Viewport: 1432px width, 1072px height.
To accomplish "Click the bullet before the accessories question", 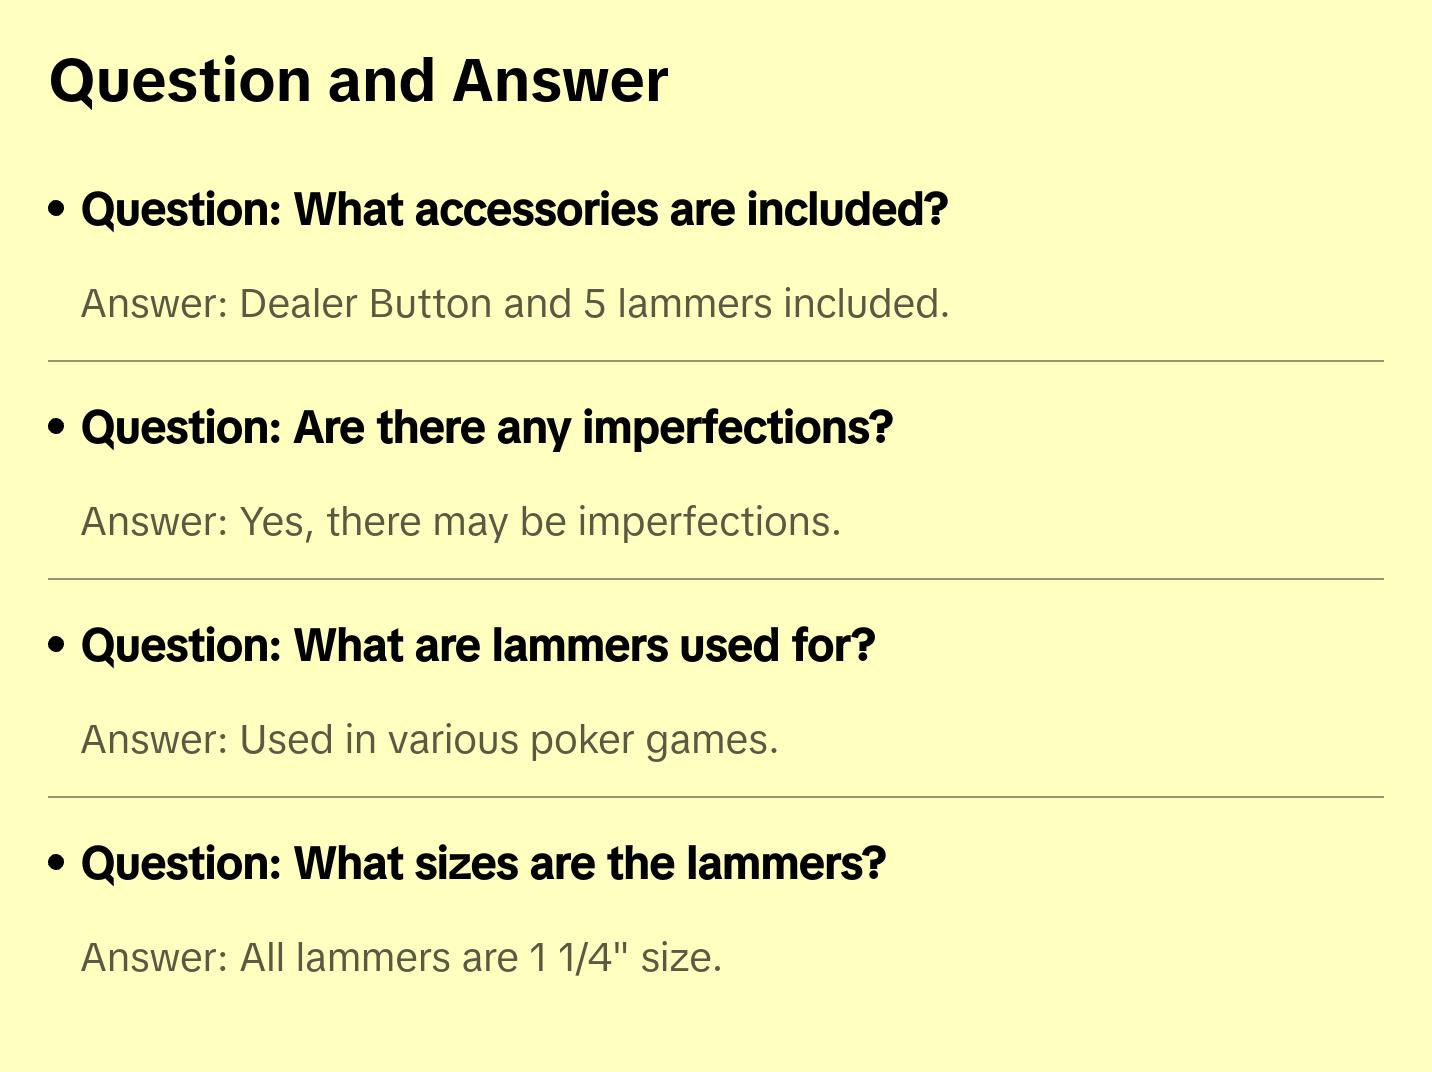I will [x=57, y=209].
